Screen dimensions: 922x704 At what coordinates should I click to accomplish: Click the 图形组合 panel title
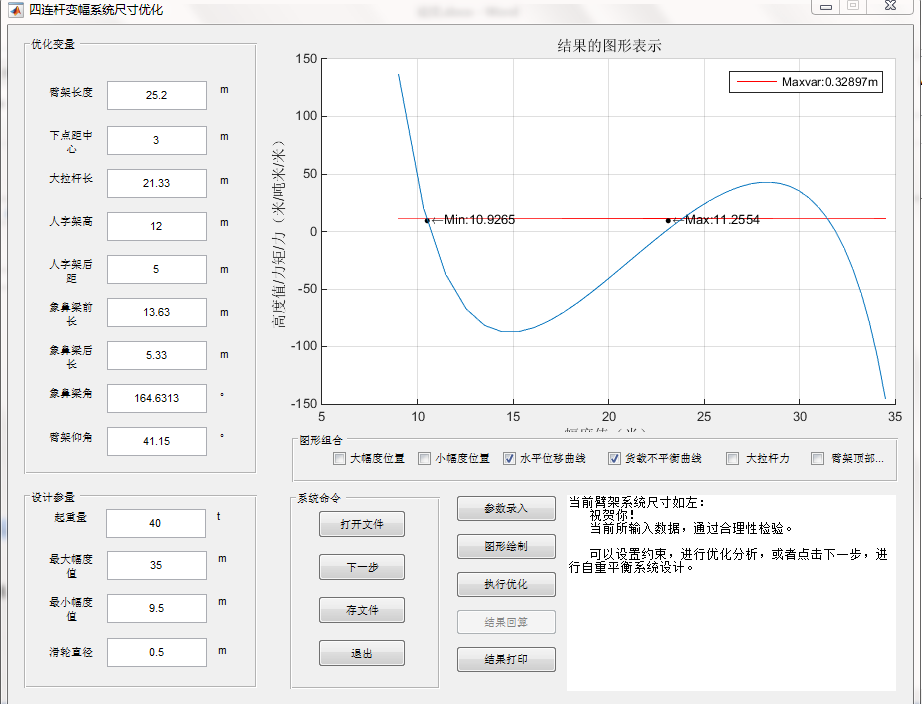coord(321,441)
